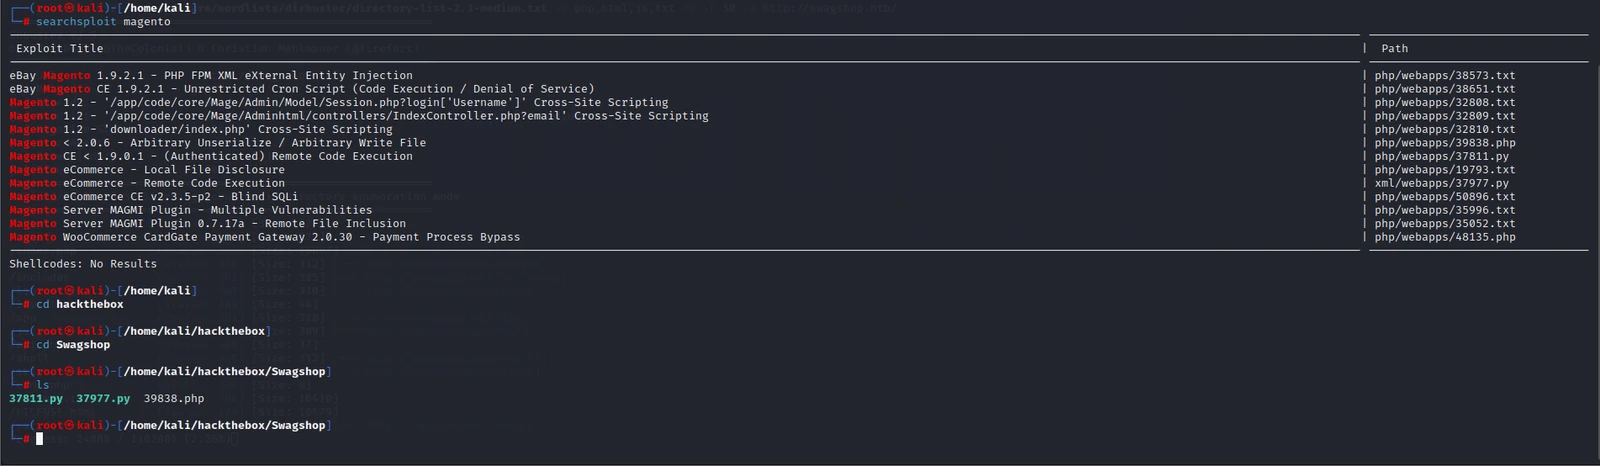Click the php/webapps/48135.php path
This screenshot has width=1600, height=466.
[1445, 237]
